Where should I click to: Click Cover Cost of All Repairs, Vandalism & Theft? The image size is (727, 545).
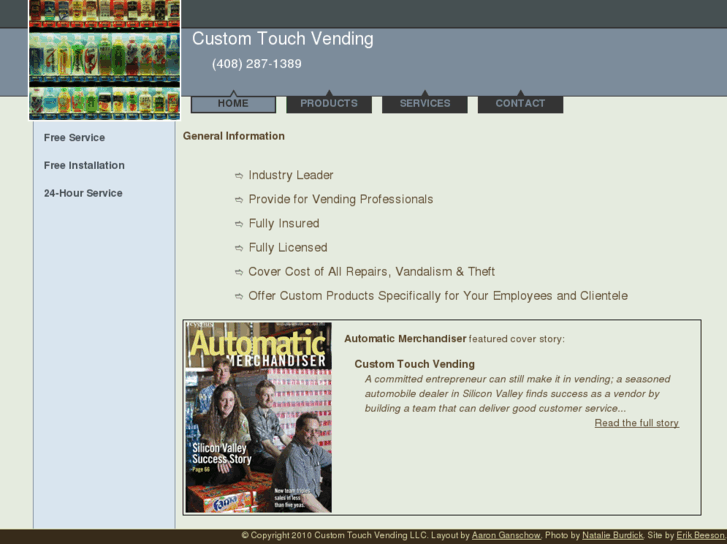pos(372,272)
